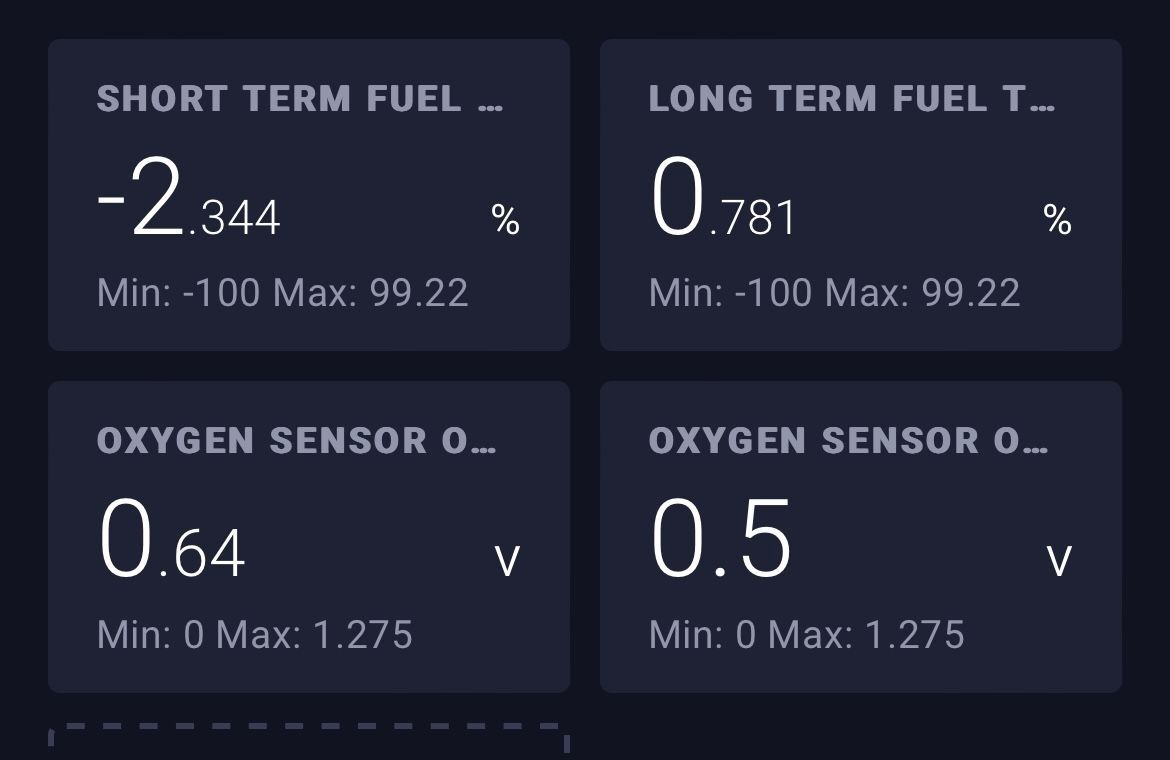The width and height of the screenshot is (1170, 760).
Task: Open the Short Term Fuel Trim card
Action: pyautogui.click(x=308, y=195)
